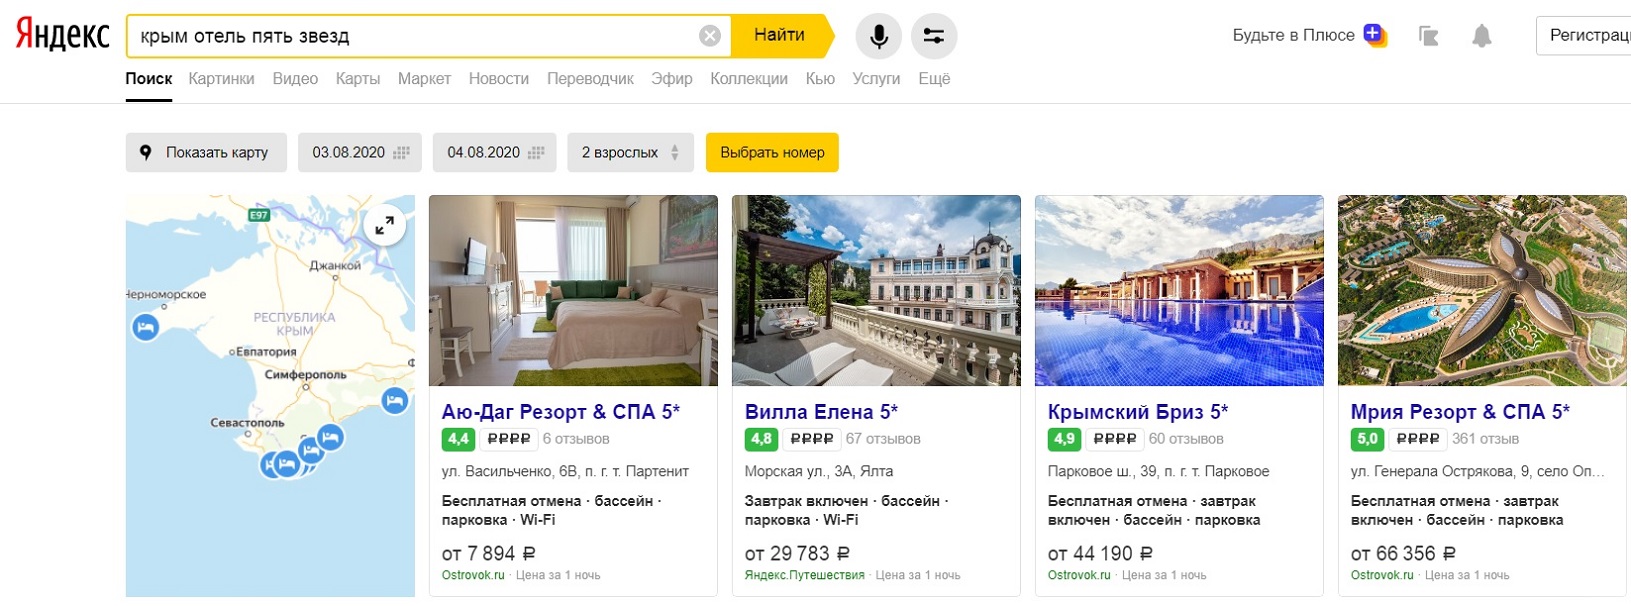This screenshot has height=606, width=1631.
Task: Expand the map to fullscreen
Action: (x=385, y=226)
